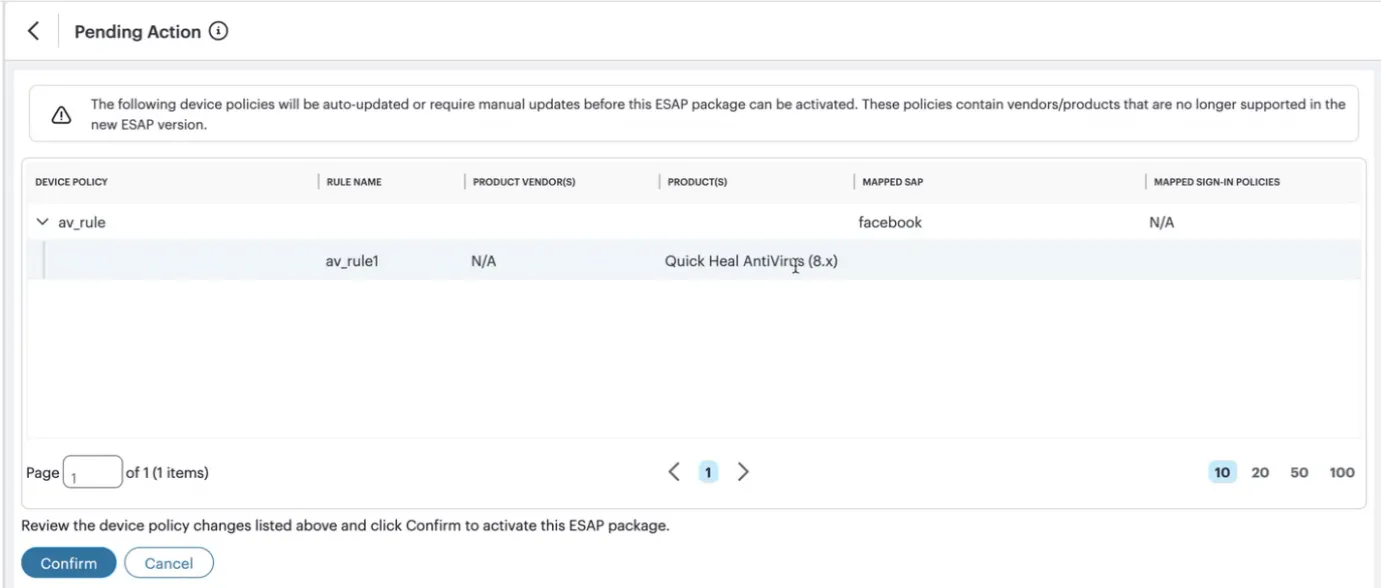Open the Pending Action info icon
Viewport: 1381px width, 588px height.
[219, 31]
